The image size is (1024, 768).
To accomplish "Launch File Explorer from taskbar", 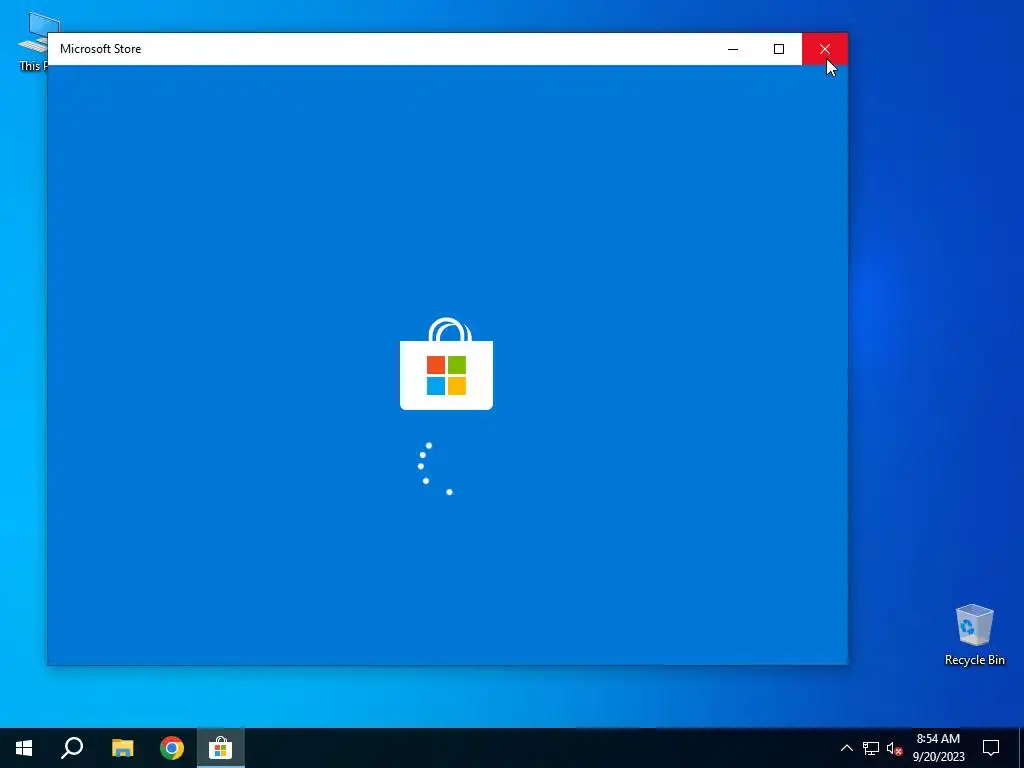I will tap(122, 748).
